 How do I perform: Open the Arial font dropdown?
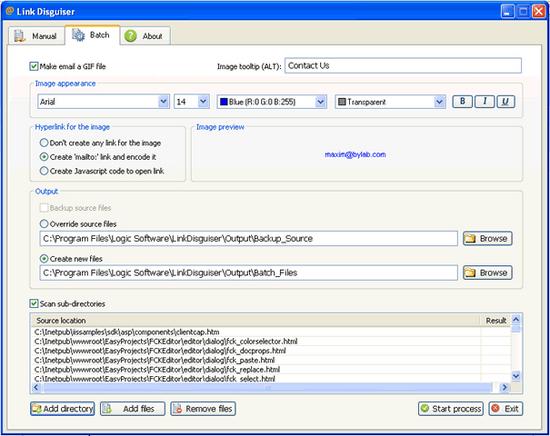103,102
